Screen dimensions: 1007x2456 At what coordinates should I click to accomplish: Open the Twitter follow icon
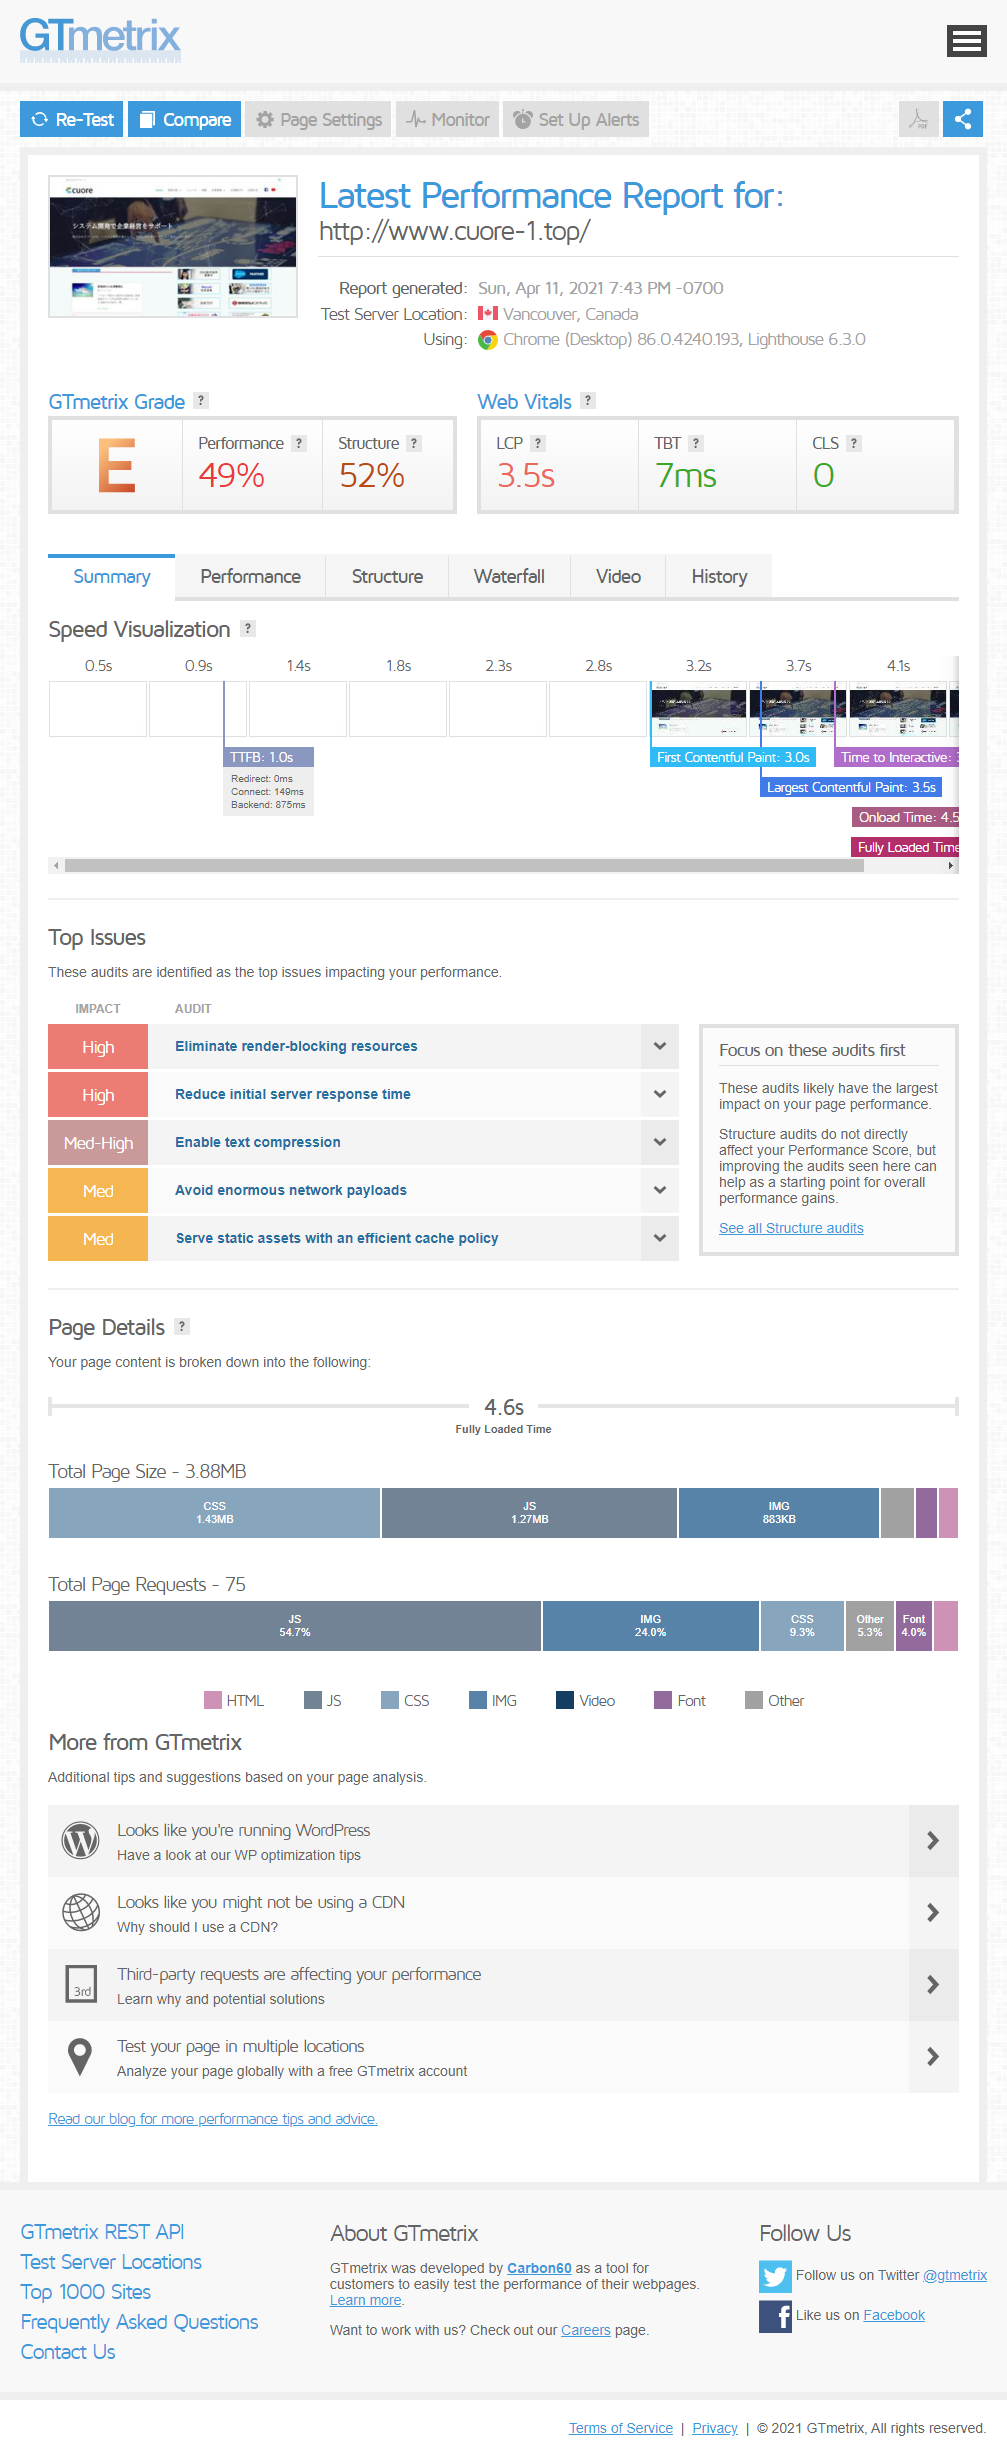774,2276
